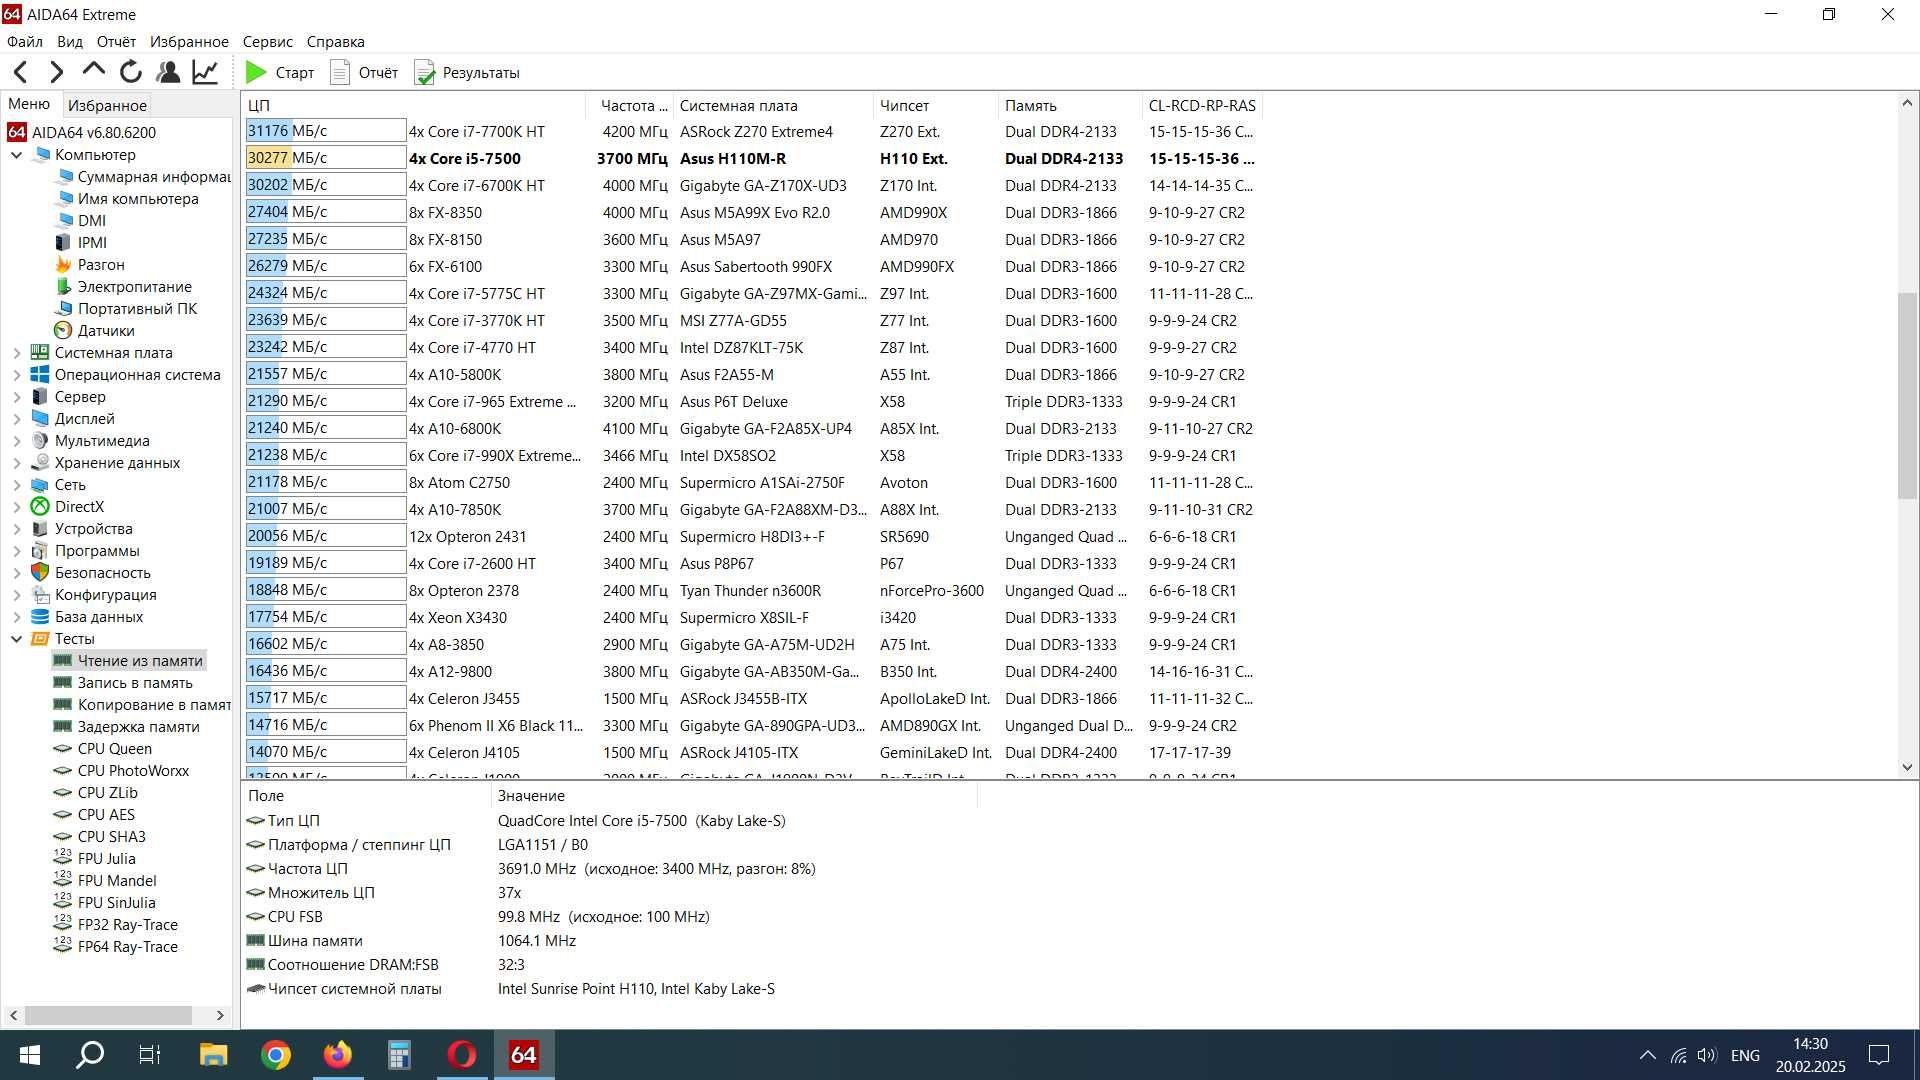1920x1080 pixels.
Task: Switch input language via ENG indicator
Action: coord(1745,1055)
